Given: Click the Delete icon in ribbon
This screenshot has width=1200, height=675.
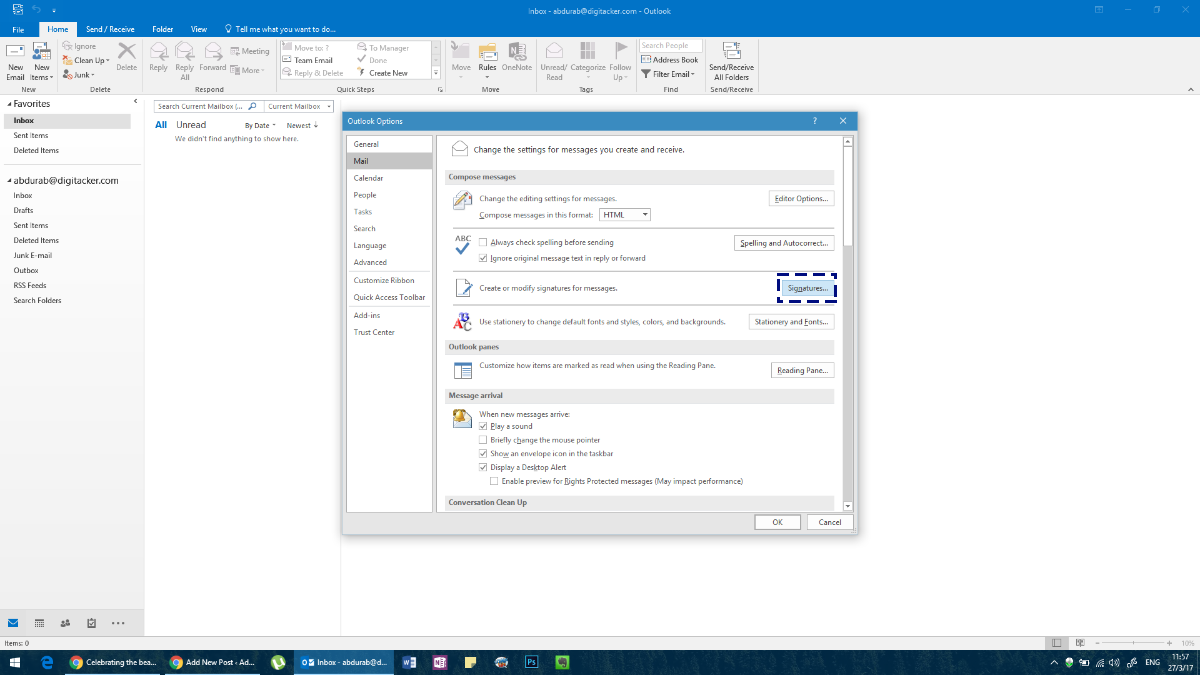Looking at the screenshot, I should coord(127,57).
